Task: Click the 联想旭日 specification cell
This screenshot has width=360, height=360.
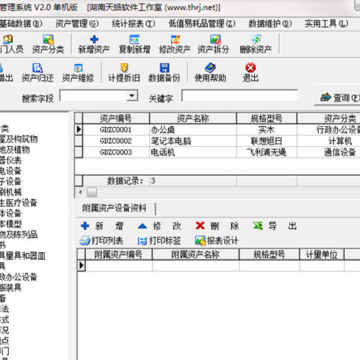Action: click(x=267, y=141)
